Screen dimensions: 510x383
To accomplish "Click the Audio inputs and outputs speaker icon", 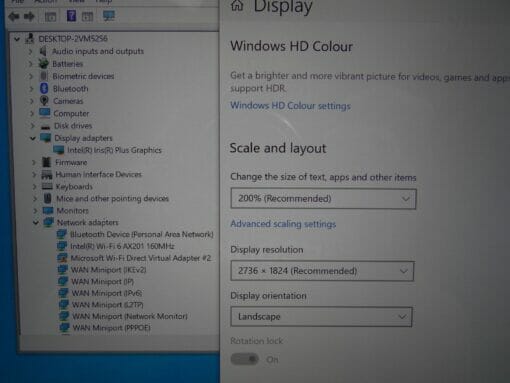I will [x=43, y=51].
